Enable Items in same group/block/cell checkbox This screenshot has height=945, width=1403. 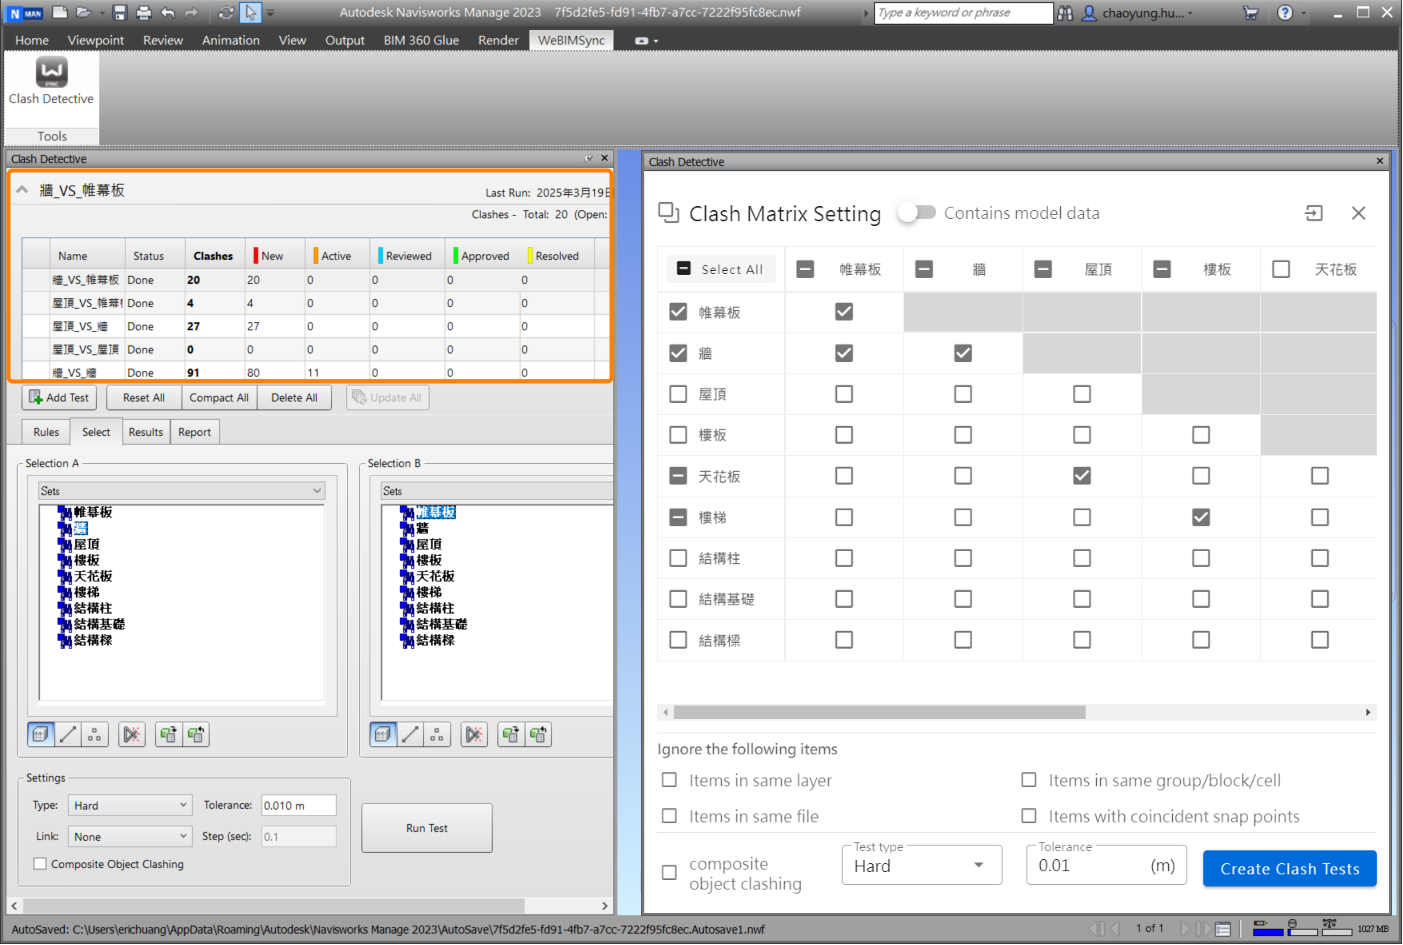[x=1029, y=780]
